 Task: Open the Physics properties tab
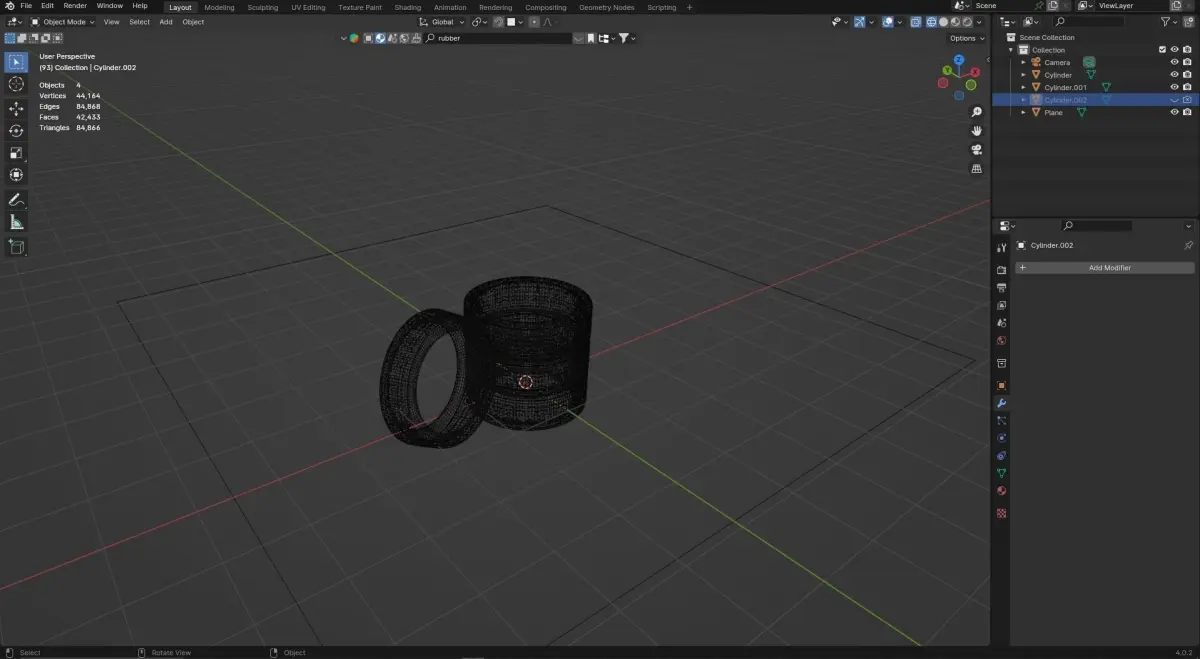point(1001,438)
